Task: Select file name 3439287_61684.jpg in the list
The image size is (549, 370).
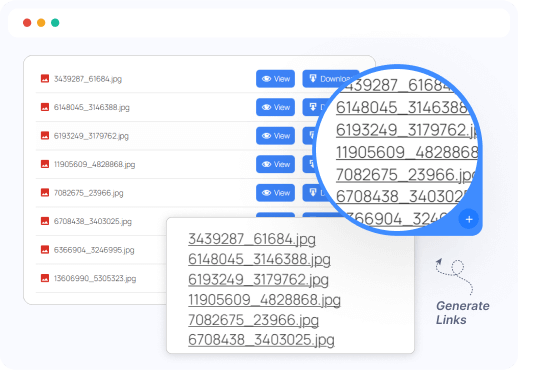Action: tap(88, 79)
